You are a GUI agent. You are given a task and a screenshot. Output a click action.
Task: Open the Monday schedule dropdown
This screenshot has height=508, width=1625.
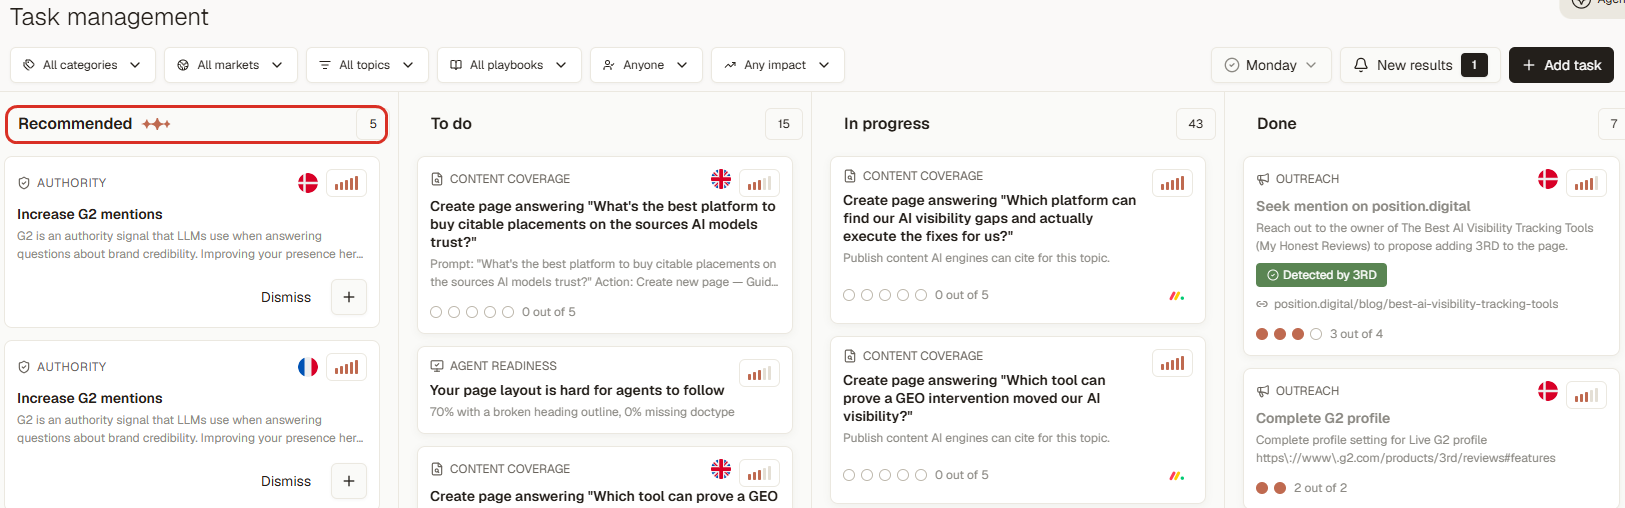[1271, 65]
